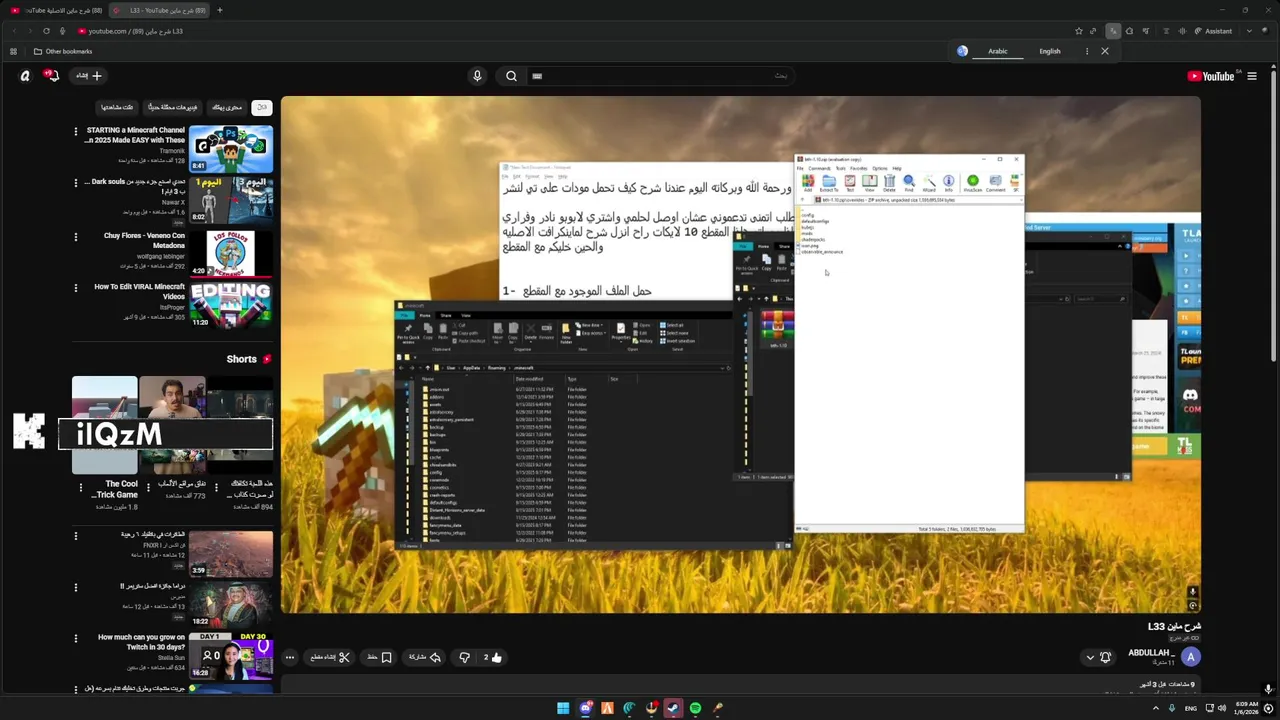1280x720 pixels.
Task: Open translate bar options three dots
Action: coord(1087,51)
